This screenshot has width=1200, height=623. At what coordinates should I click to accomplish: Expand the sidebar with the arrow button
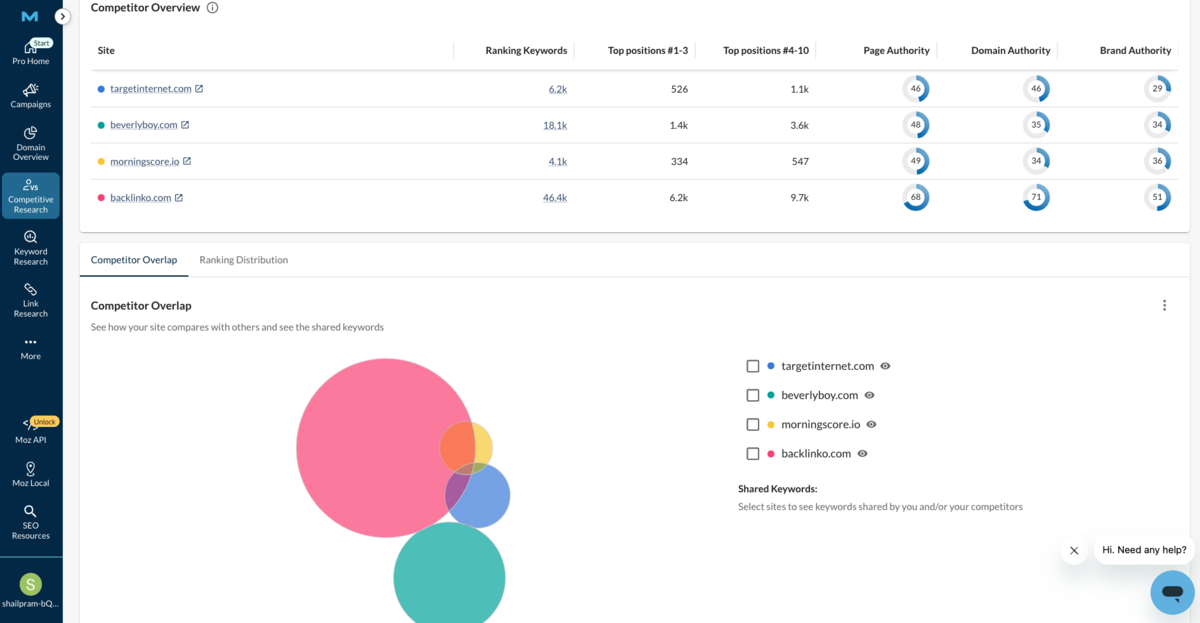(x=63, y=16)
